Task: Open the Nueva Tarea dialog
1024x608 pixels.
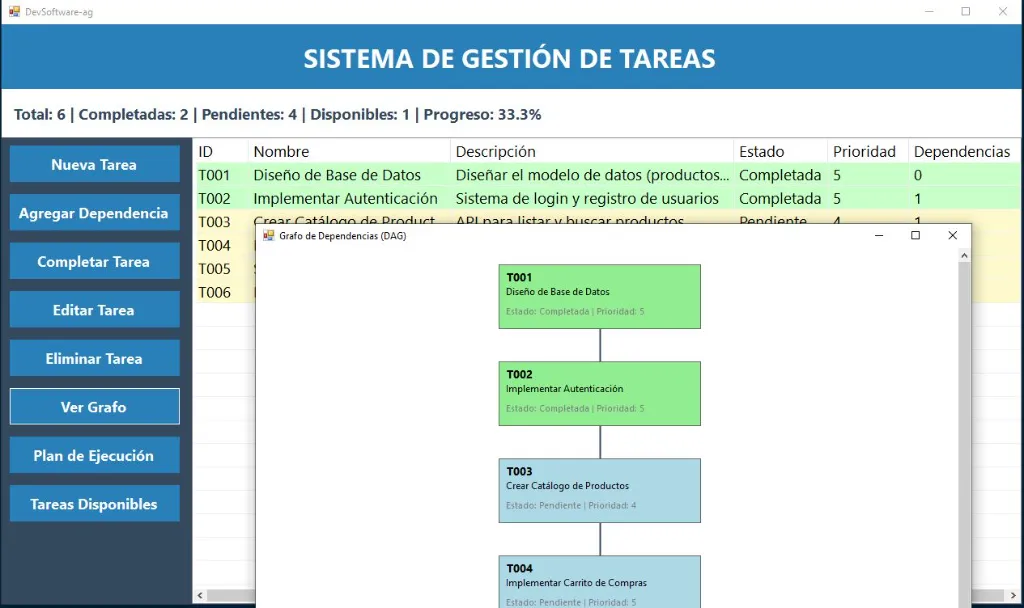Action: tap(94, 163)
